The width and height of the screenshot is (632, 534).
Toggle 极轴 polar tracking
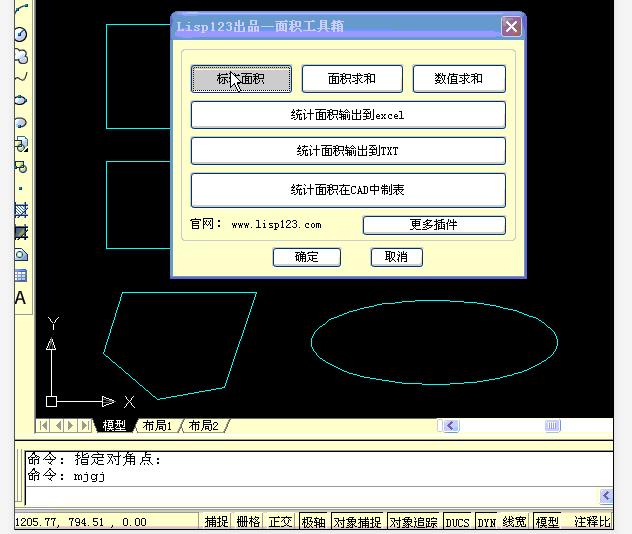[314, 522]
